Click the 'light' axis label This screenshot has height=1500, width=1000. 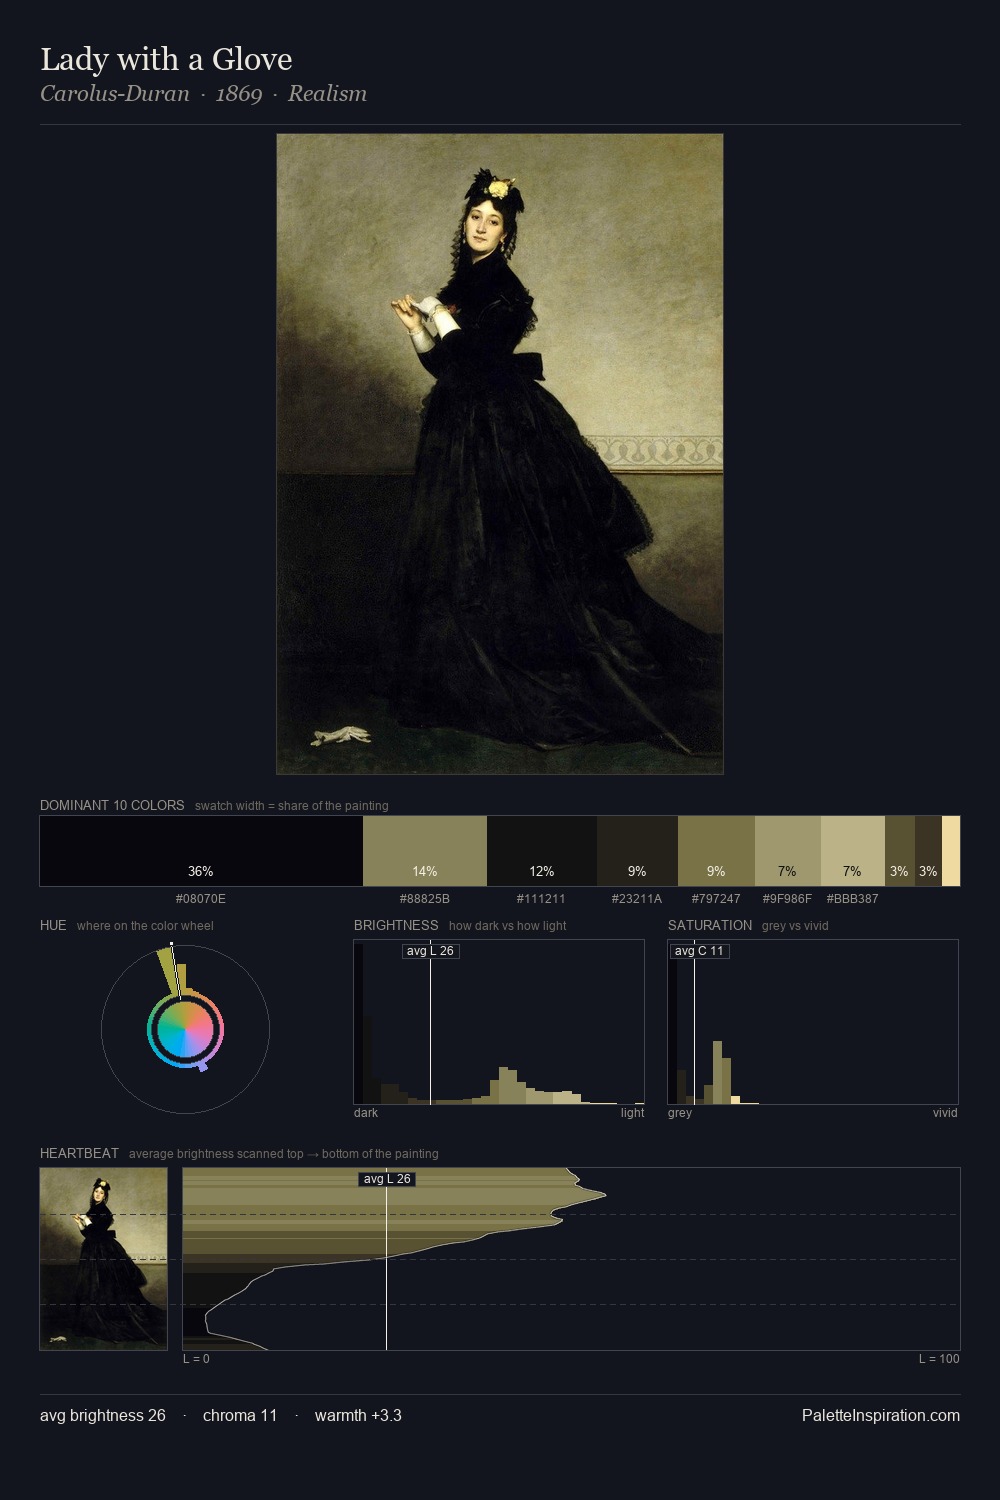632,1113
